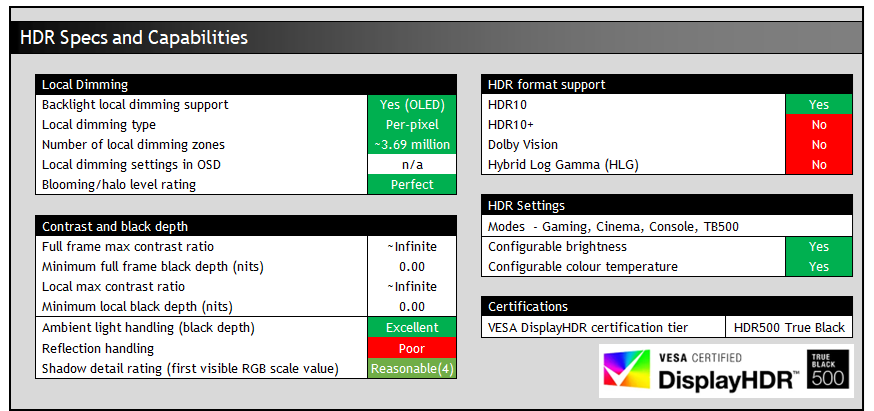Select the 'HDR format support' section header

(667, 85)
